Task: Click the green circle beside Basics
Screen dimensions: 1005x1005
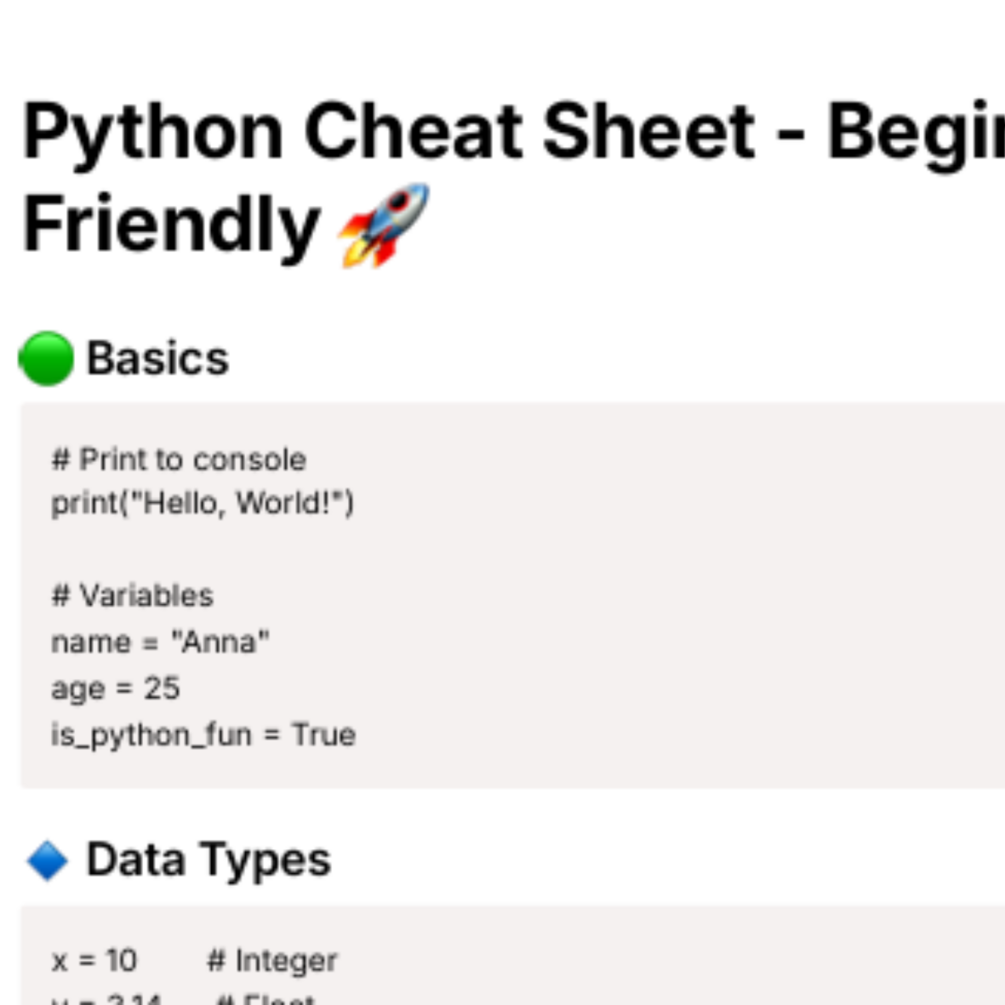Action: pos(46,358)
